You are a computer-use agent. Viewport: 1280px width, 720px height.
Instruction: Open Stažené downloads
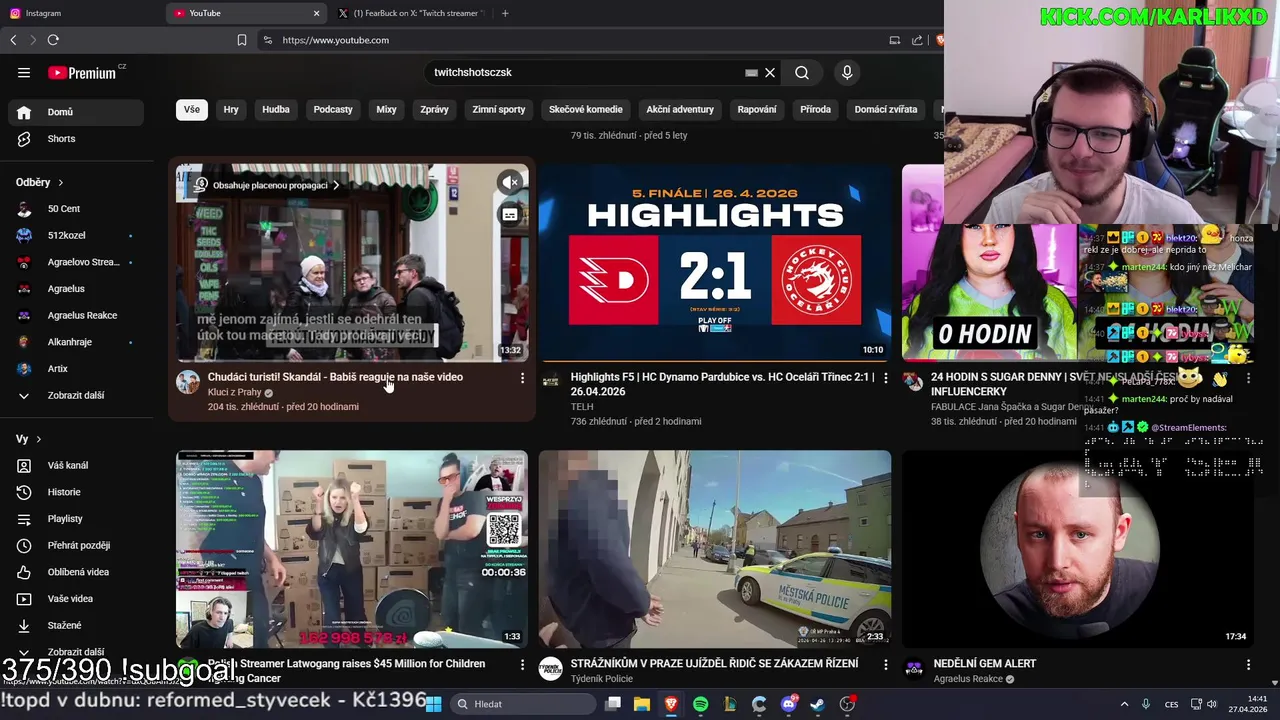pos(76,625)
